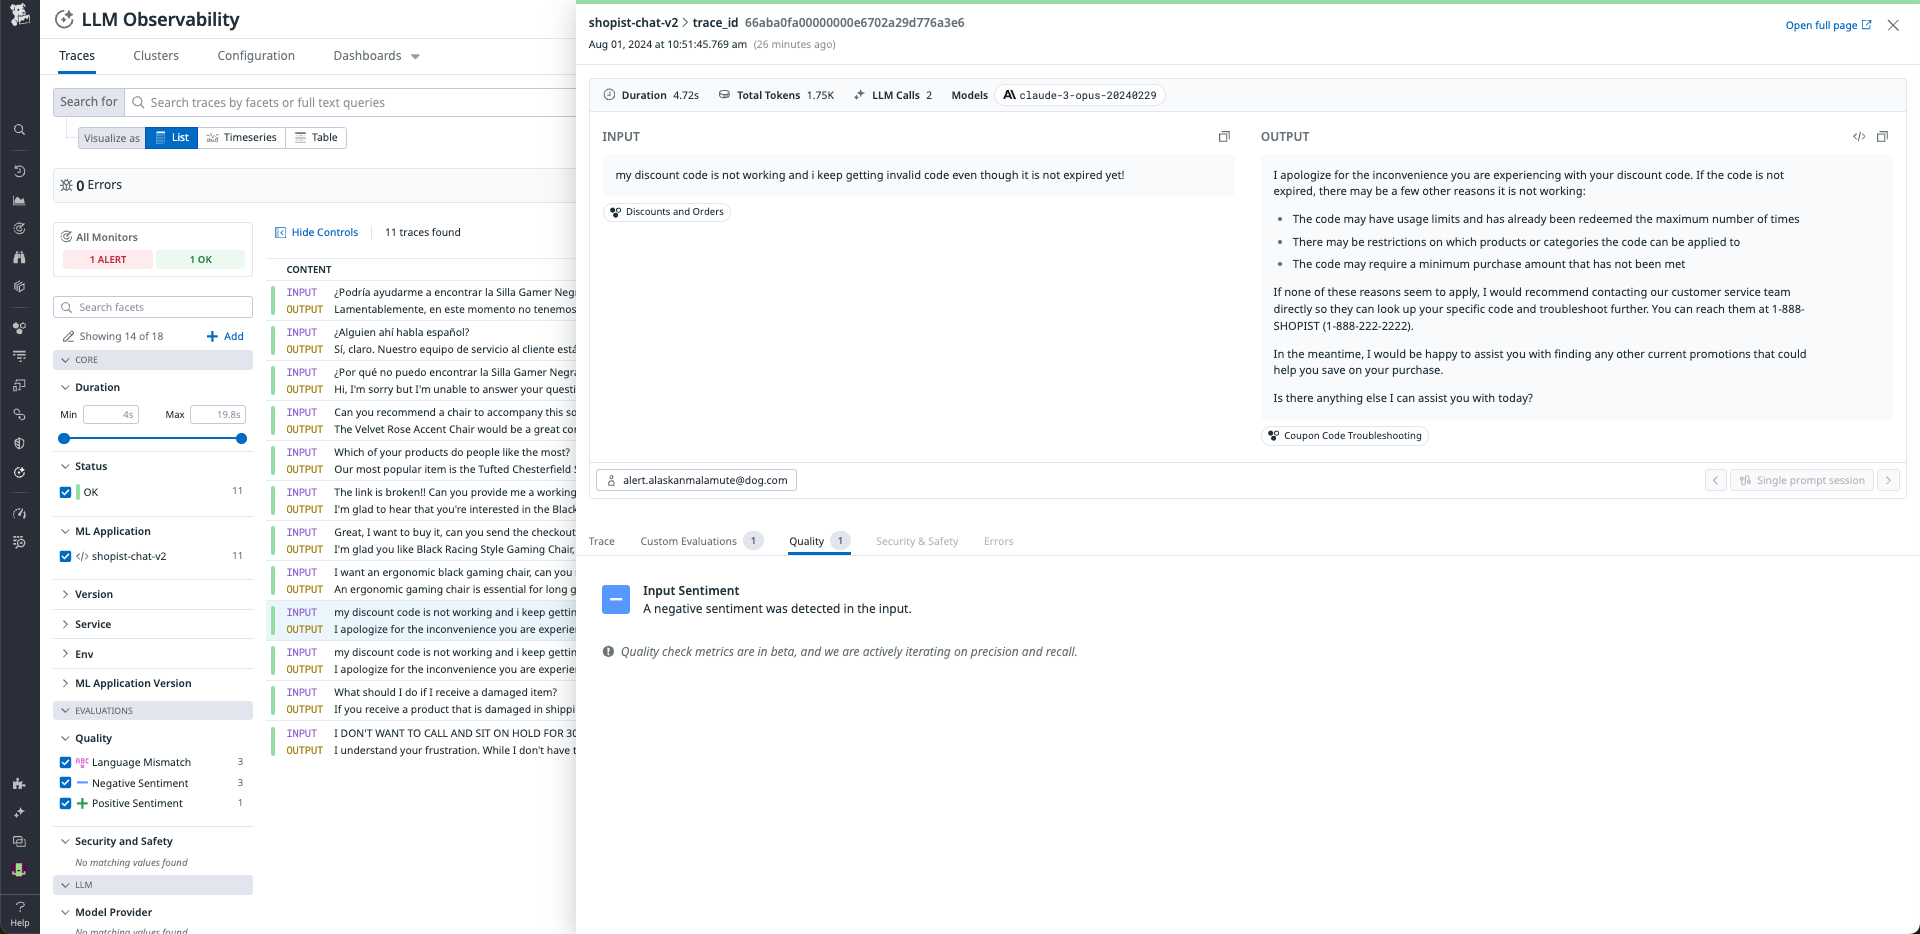Open the Security & Safety tab
Screen dimensions: 1920x934
click(x=916, y=541)
